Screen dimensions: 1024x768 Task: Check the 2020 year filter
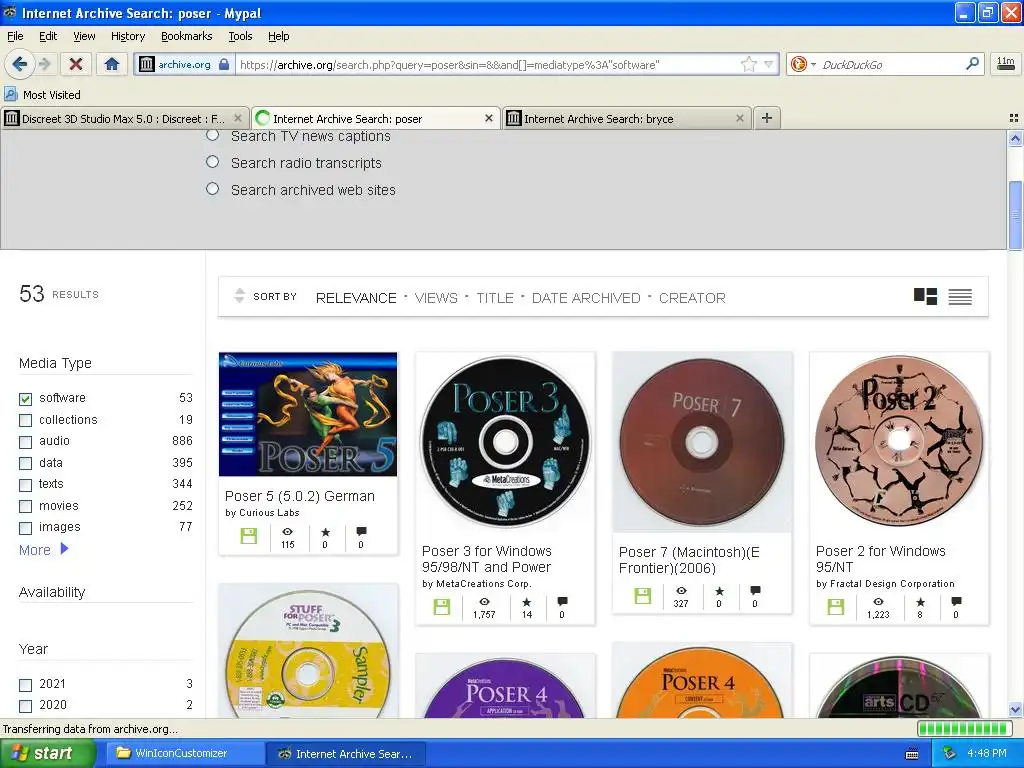[x=25, y=706]
